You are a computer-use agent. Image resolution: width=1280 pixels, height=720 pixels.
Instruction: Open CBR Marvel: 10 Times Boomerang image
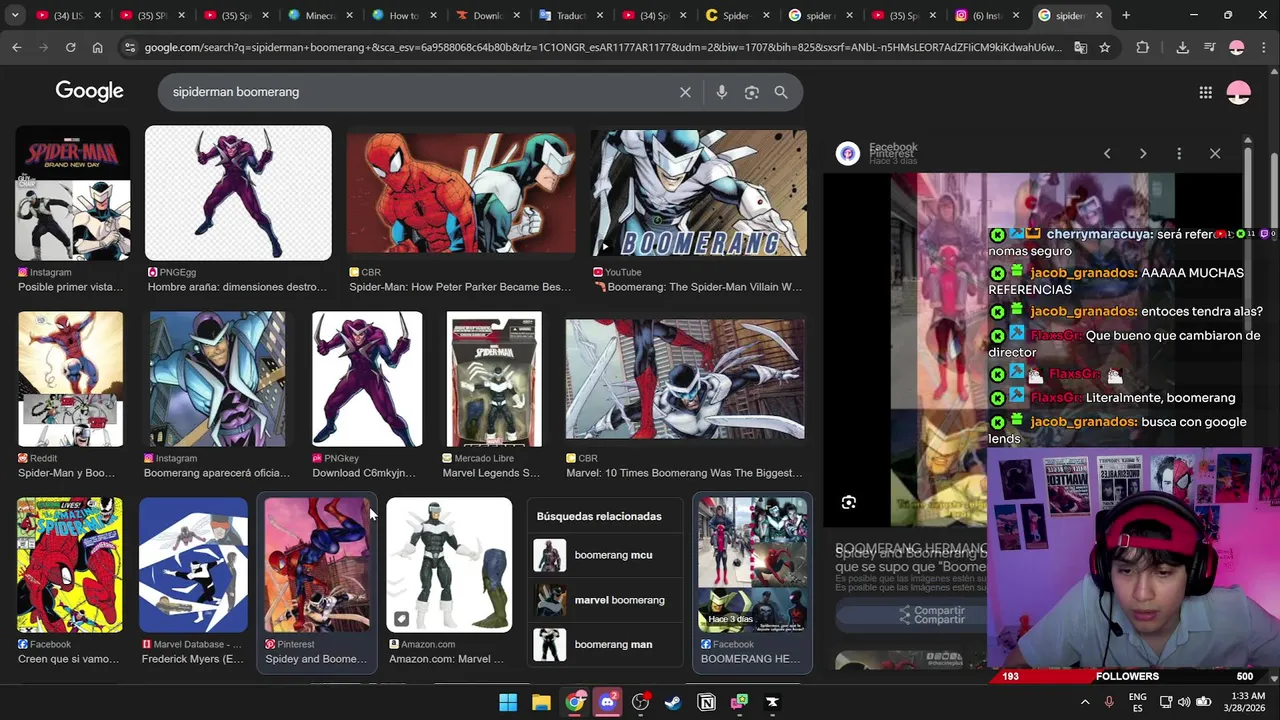685,379
